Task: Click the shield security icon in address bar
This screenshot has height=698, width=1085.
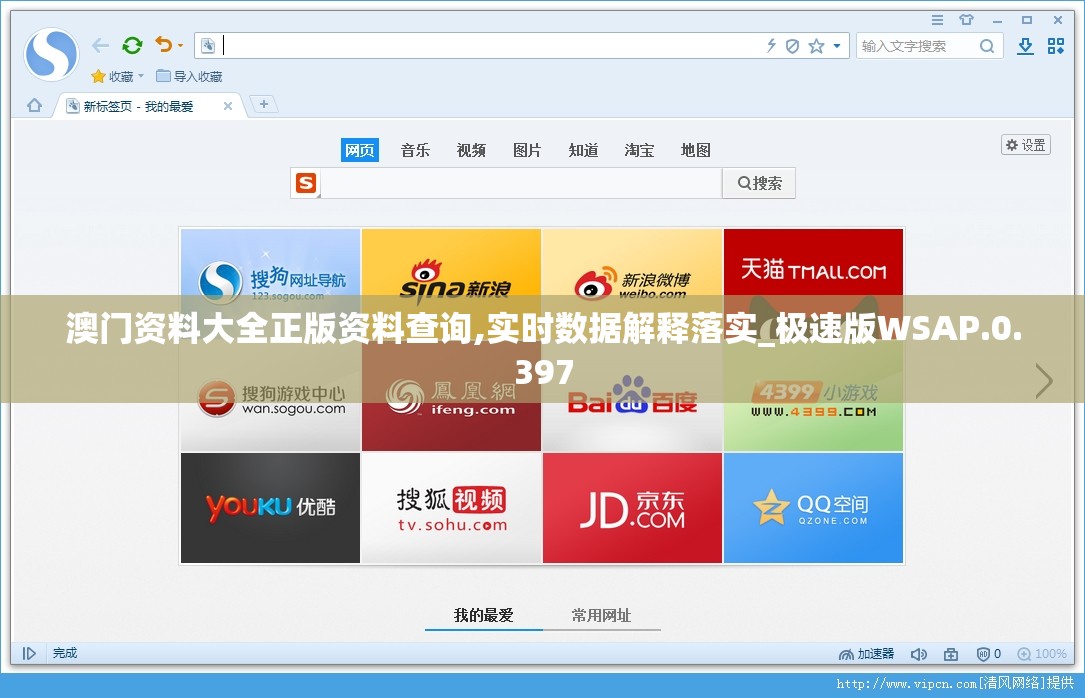Action: click(x=793, y=46)
